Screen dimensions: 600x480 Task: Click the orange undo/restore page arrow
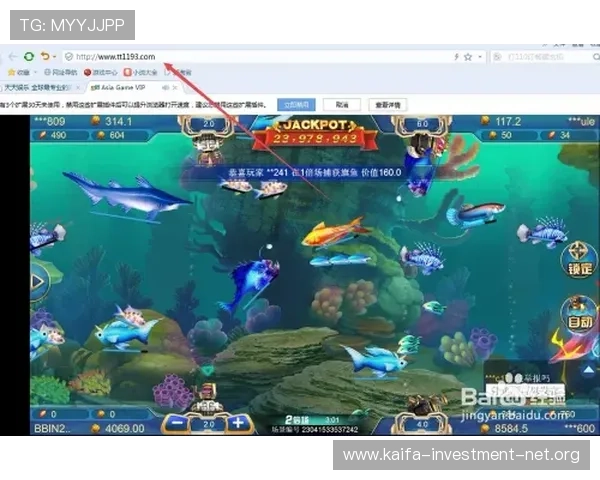point(45,56)
